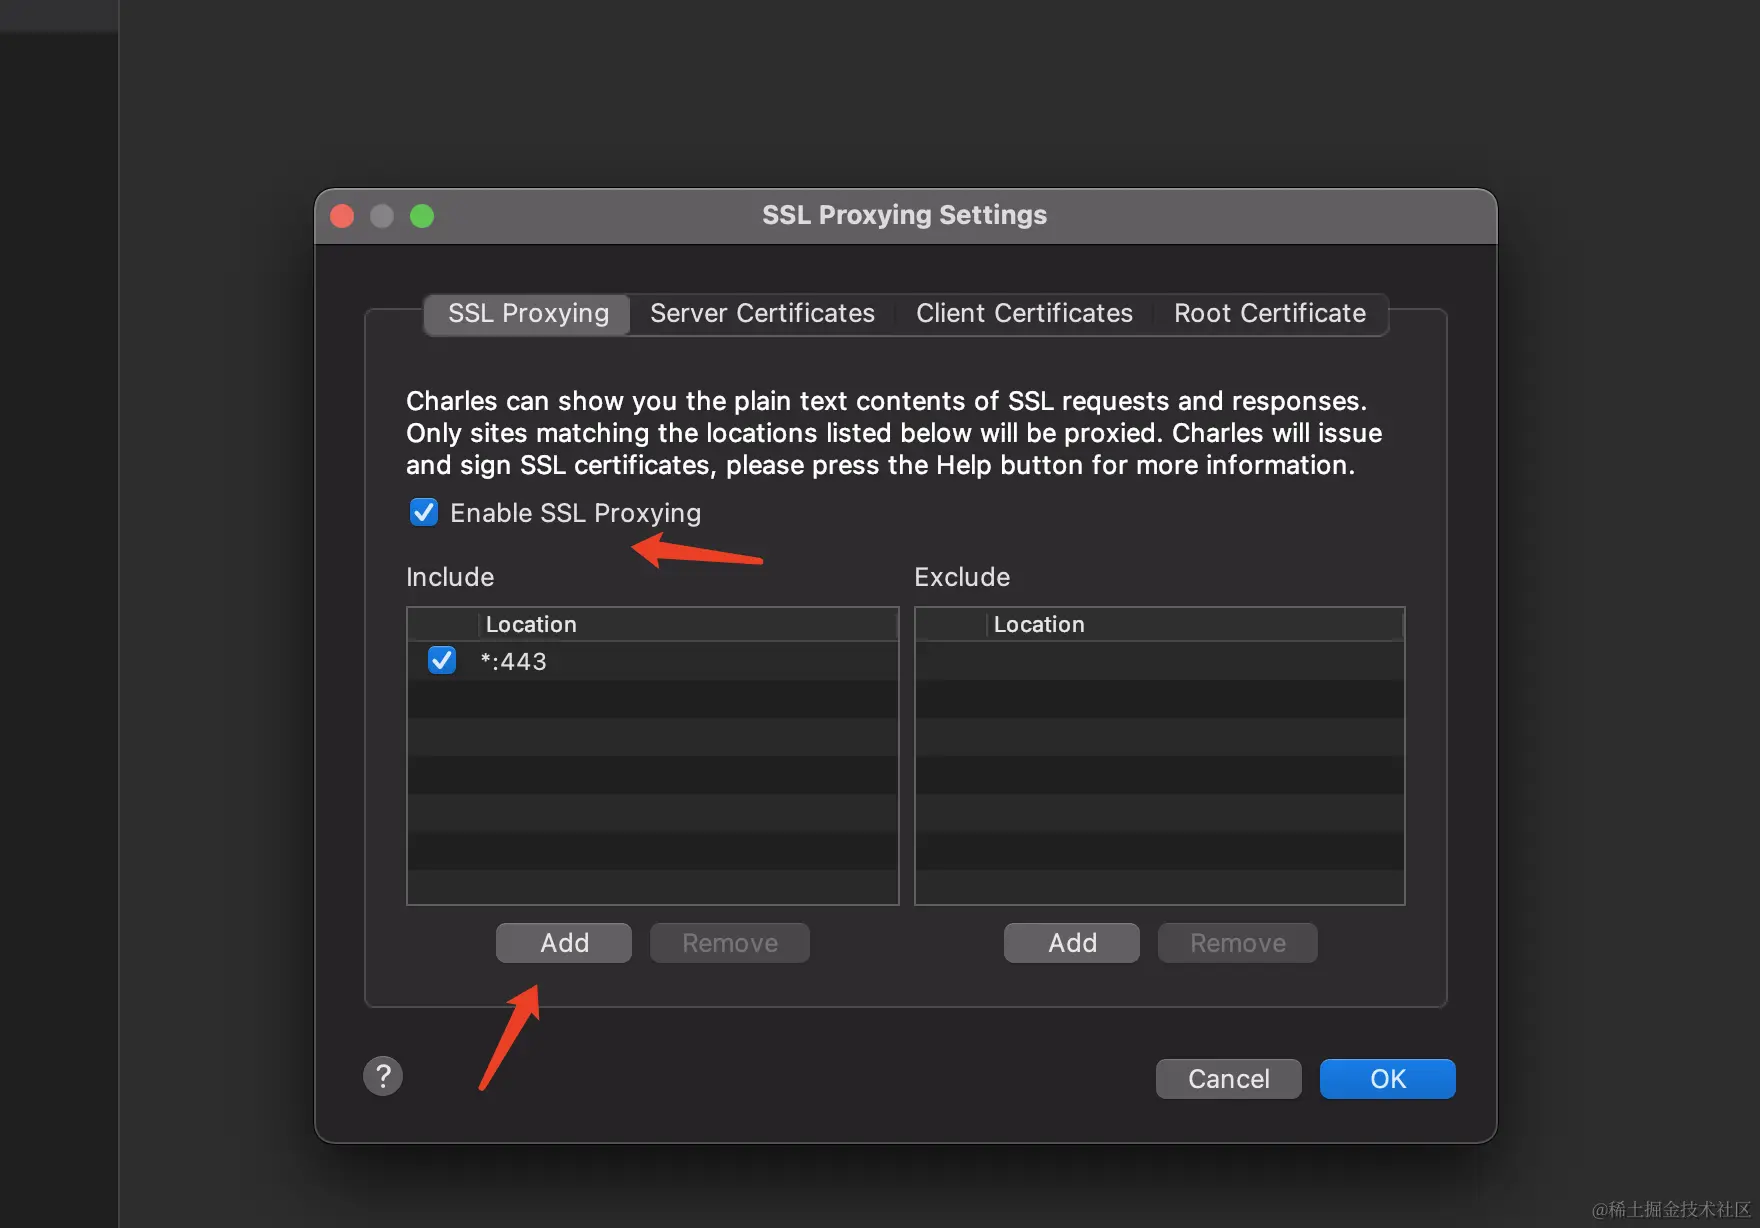The image size is (1760, 1228).
Task: Open the Client Certificates tab
Action: point(1024,314)
